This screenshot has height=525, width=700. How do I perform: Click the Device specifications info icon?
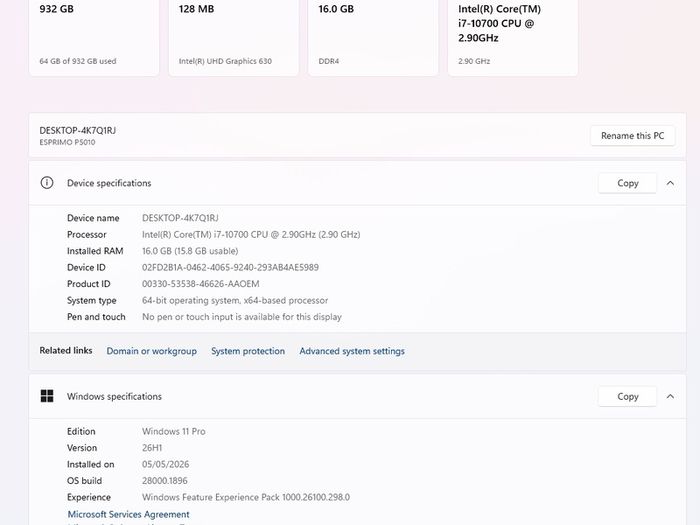[47, 183]
